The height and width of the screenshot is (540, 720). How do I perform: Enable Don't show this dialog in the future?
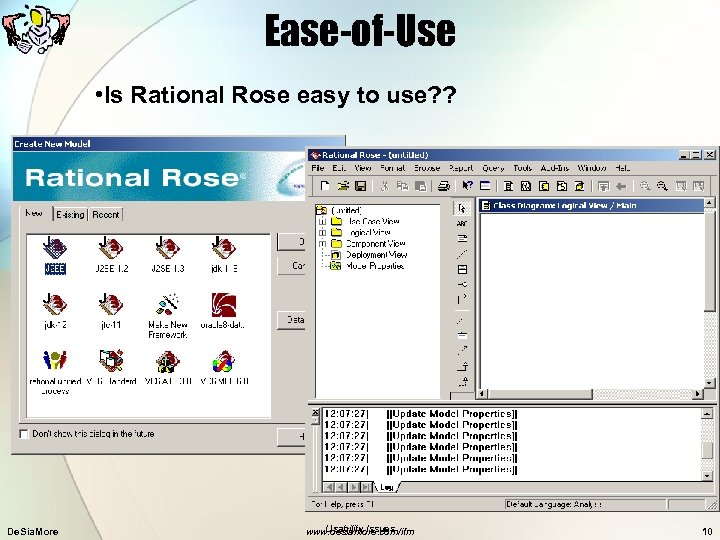click(x=24, y=434)
